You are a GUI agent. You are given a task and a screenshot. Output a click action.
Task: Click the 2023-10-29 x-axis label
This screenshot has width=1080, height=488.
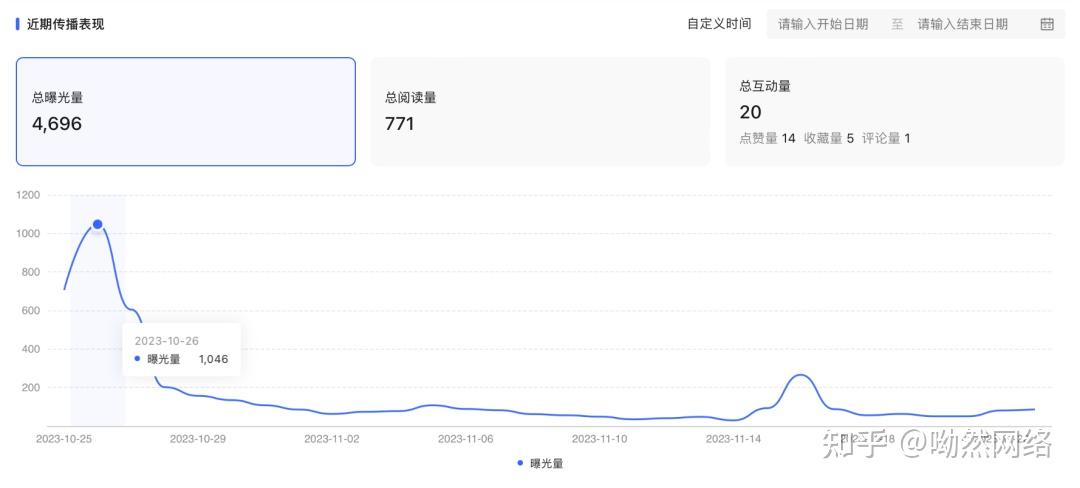tap(198, 438)
